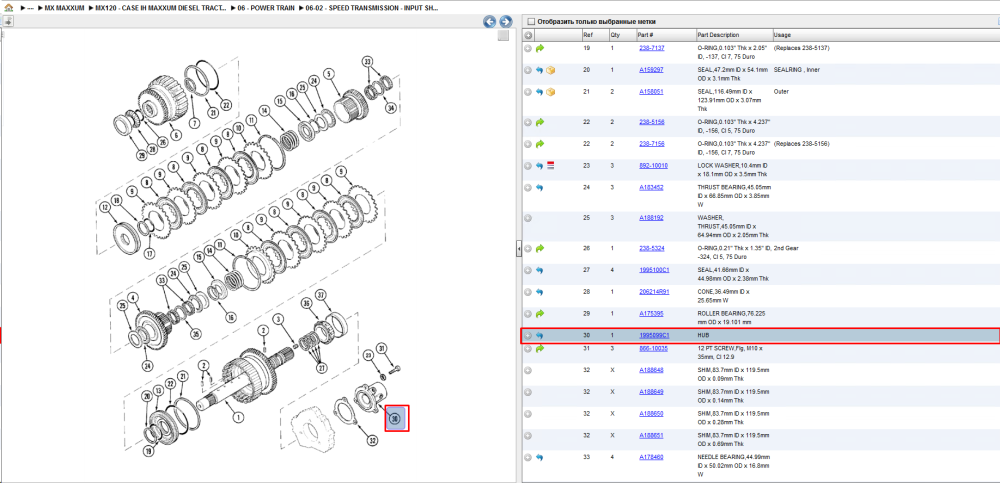
Task: Click the 'SEALRING , Inner' usage cell
Action: pyautogui.click(x=796, y=70)
